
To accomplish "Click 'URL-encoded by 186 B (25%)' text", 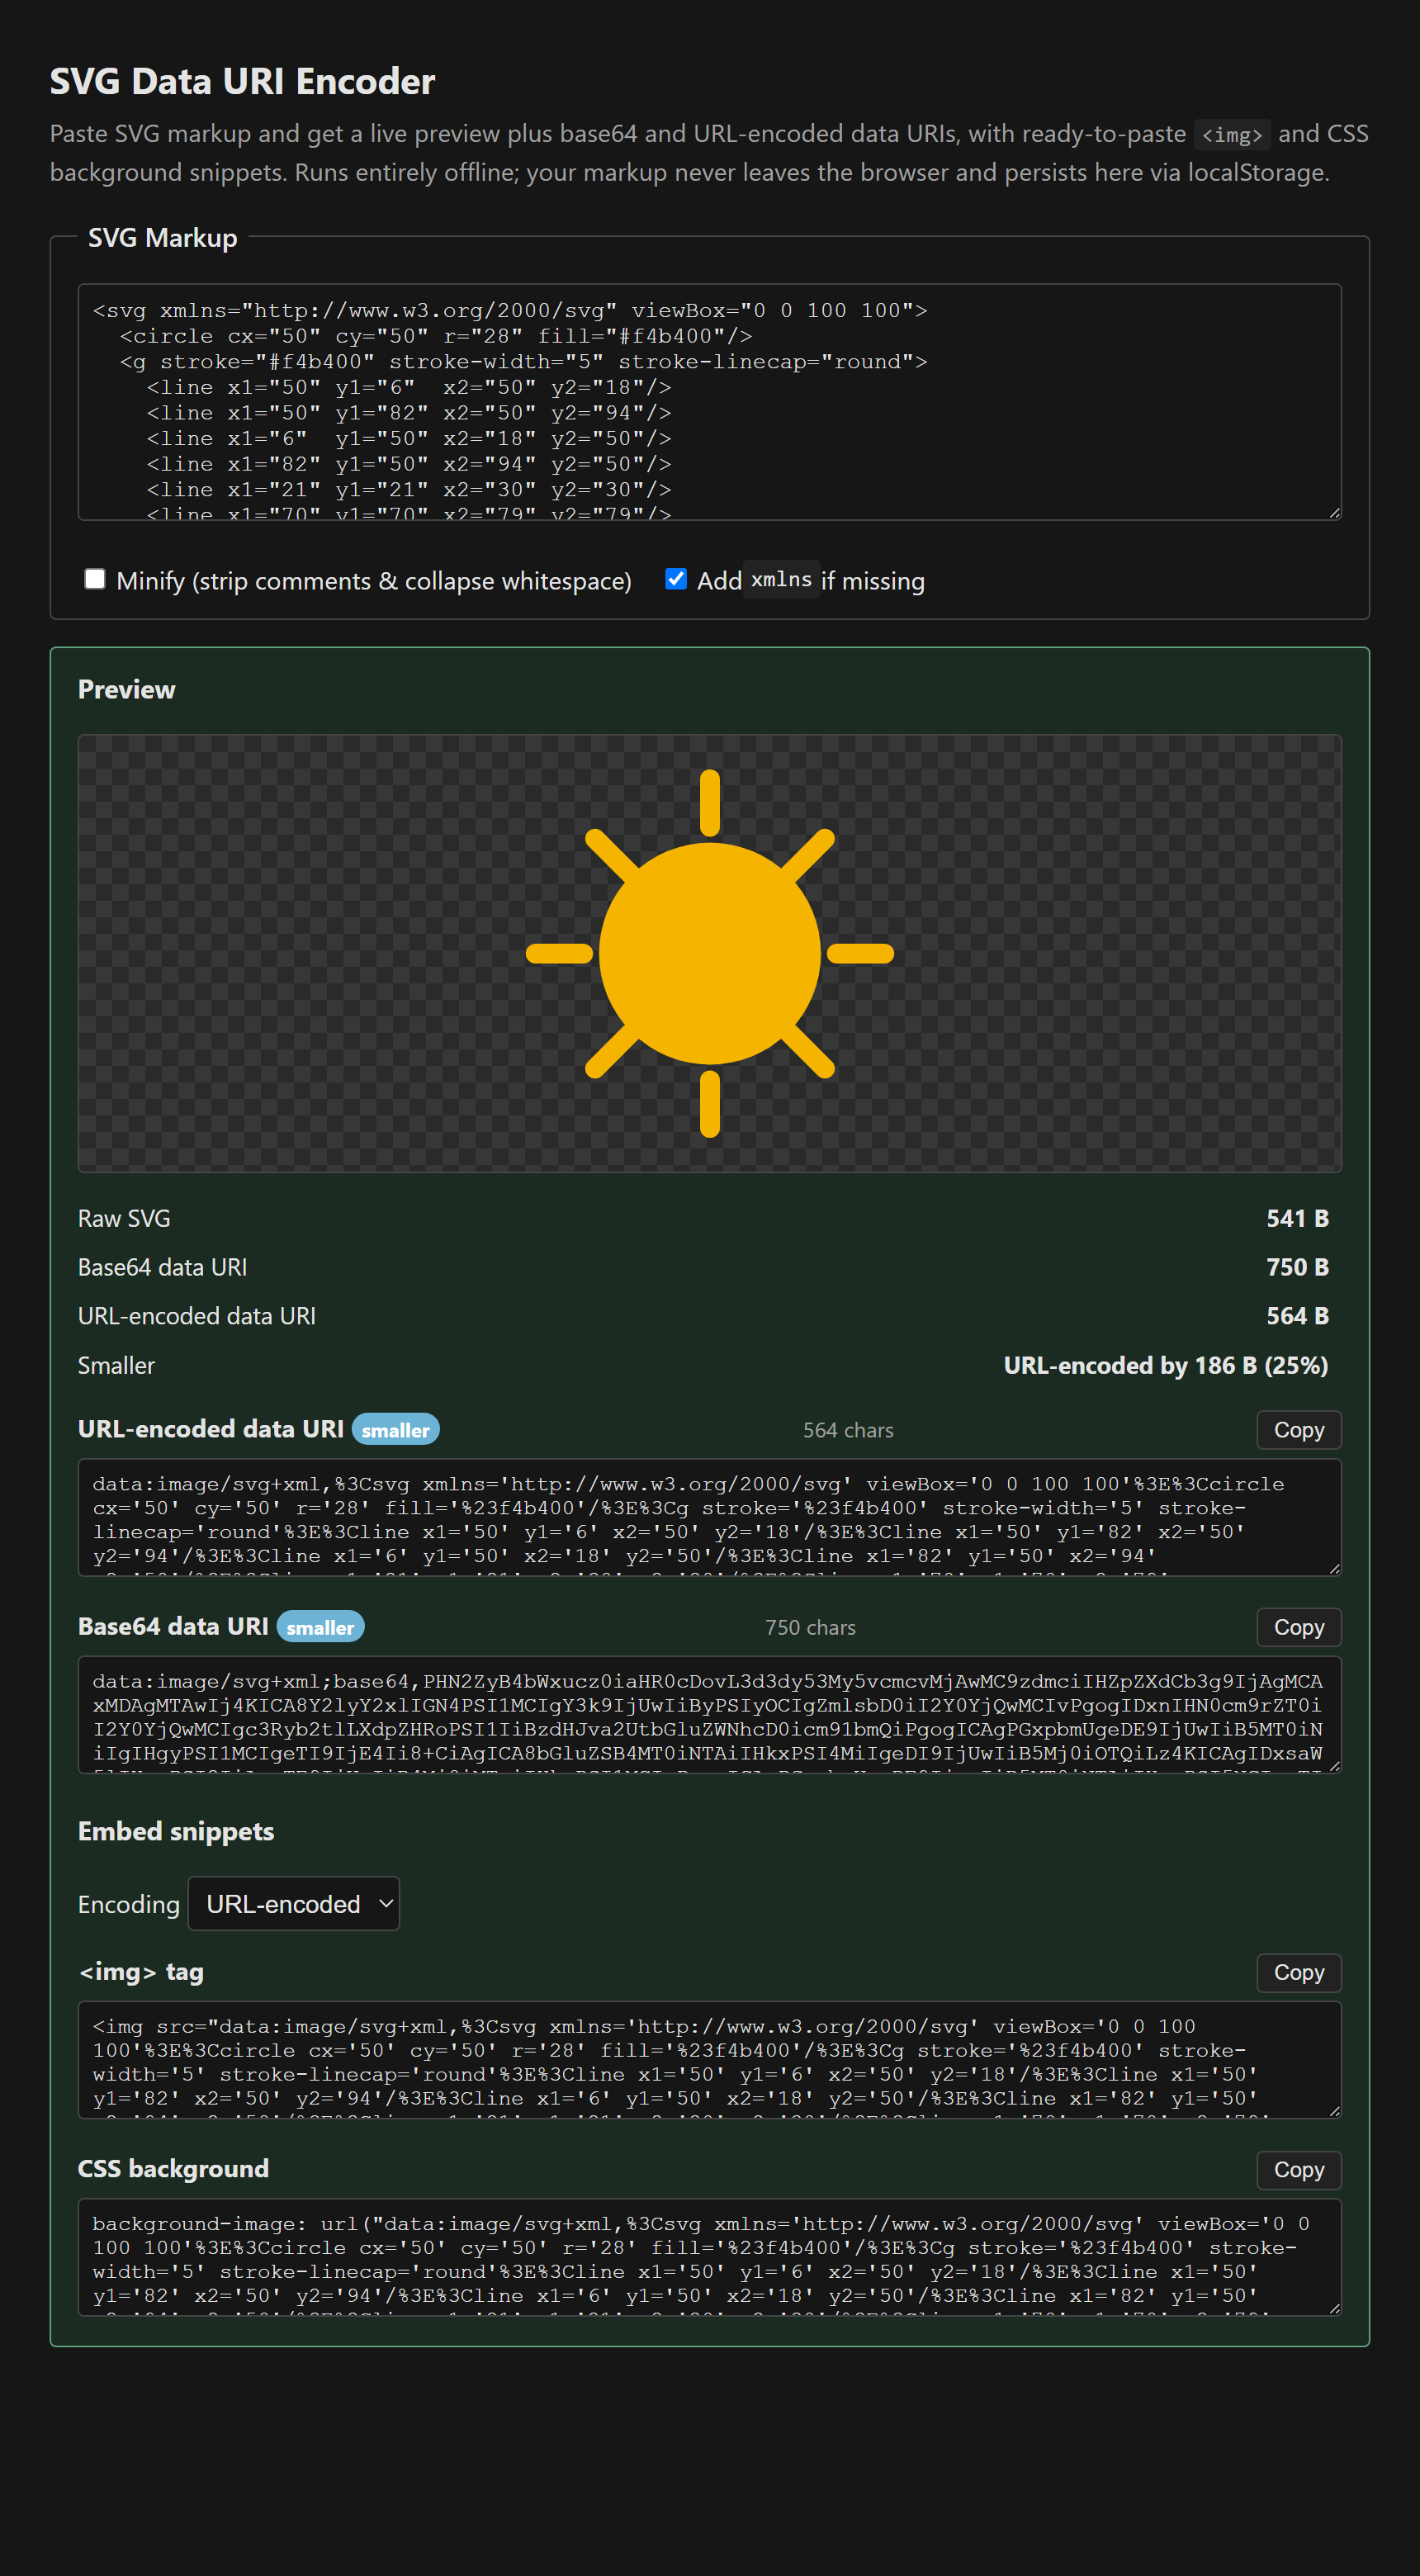I will pyautogui.click(x=1166, y=1365).
